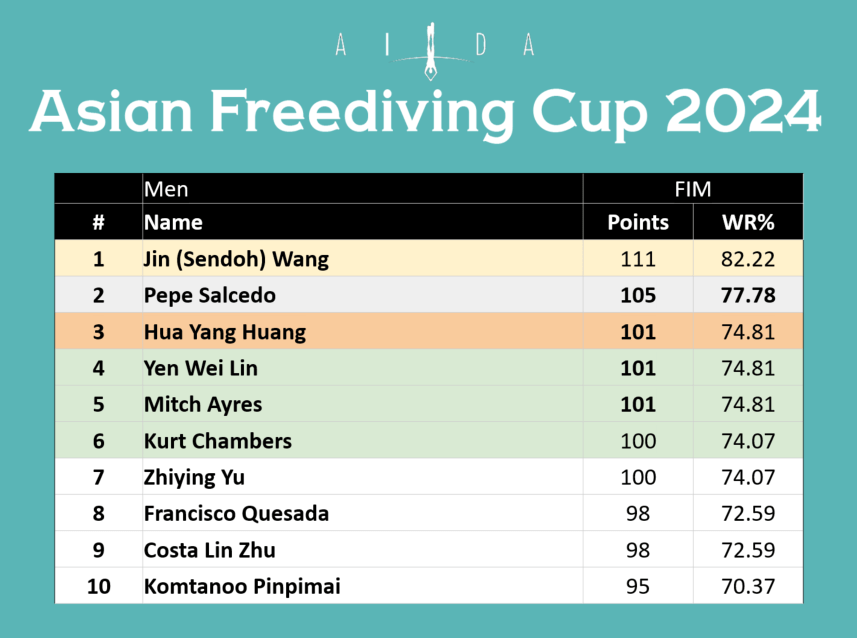
Task: Click the 111 points value
Action: (x=638, y=260)
